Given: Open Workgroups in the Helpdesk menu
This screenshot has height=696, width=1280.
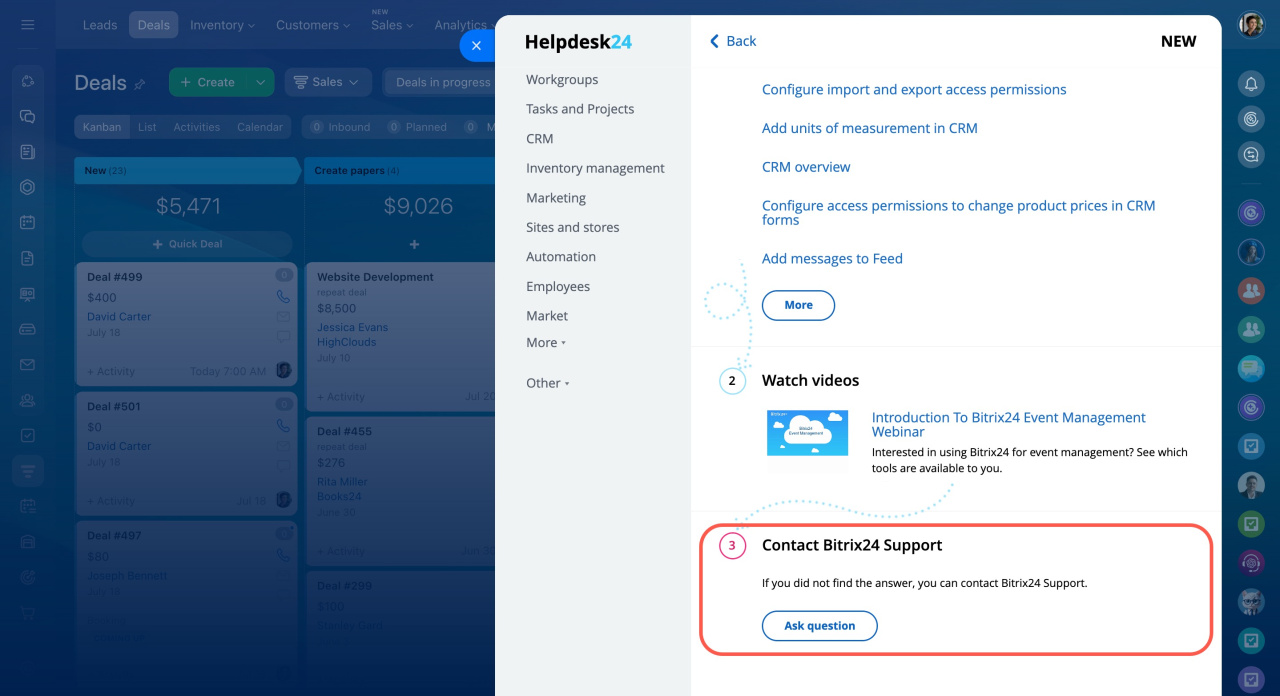Looking at the screenshot, I should coord(562,80).
